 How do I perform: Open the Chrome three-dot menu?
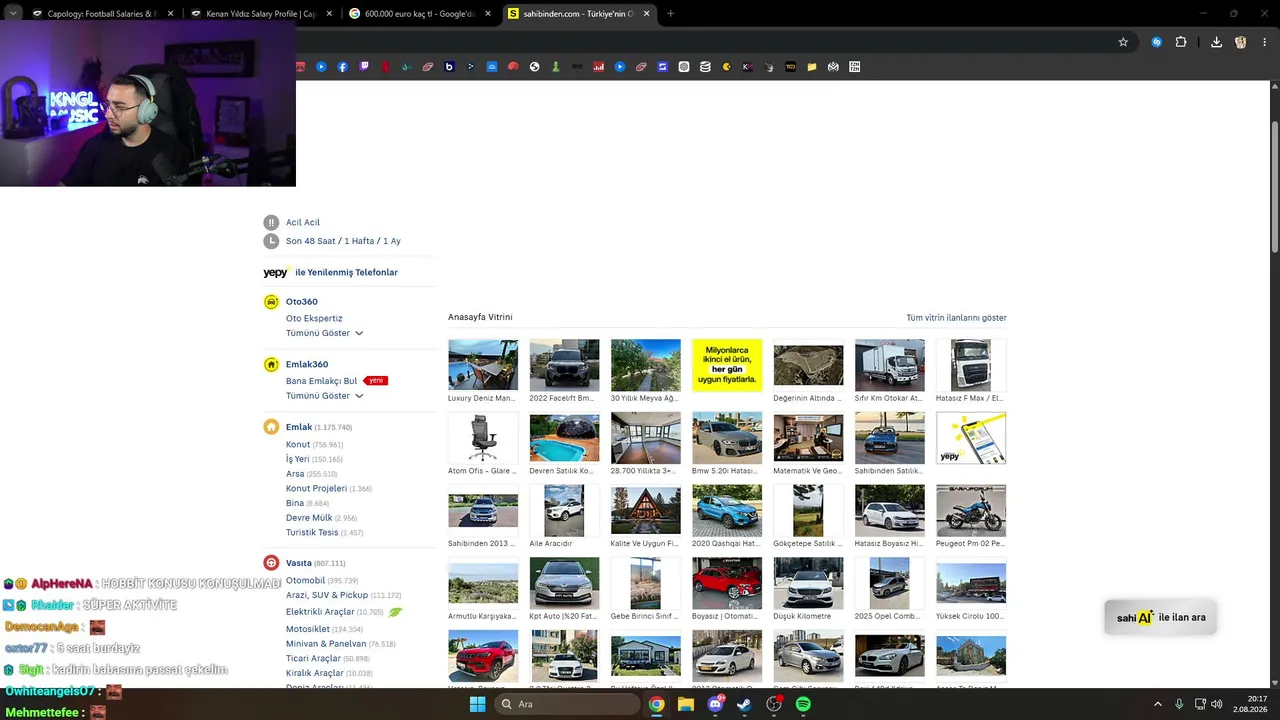1265,42
